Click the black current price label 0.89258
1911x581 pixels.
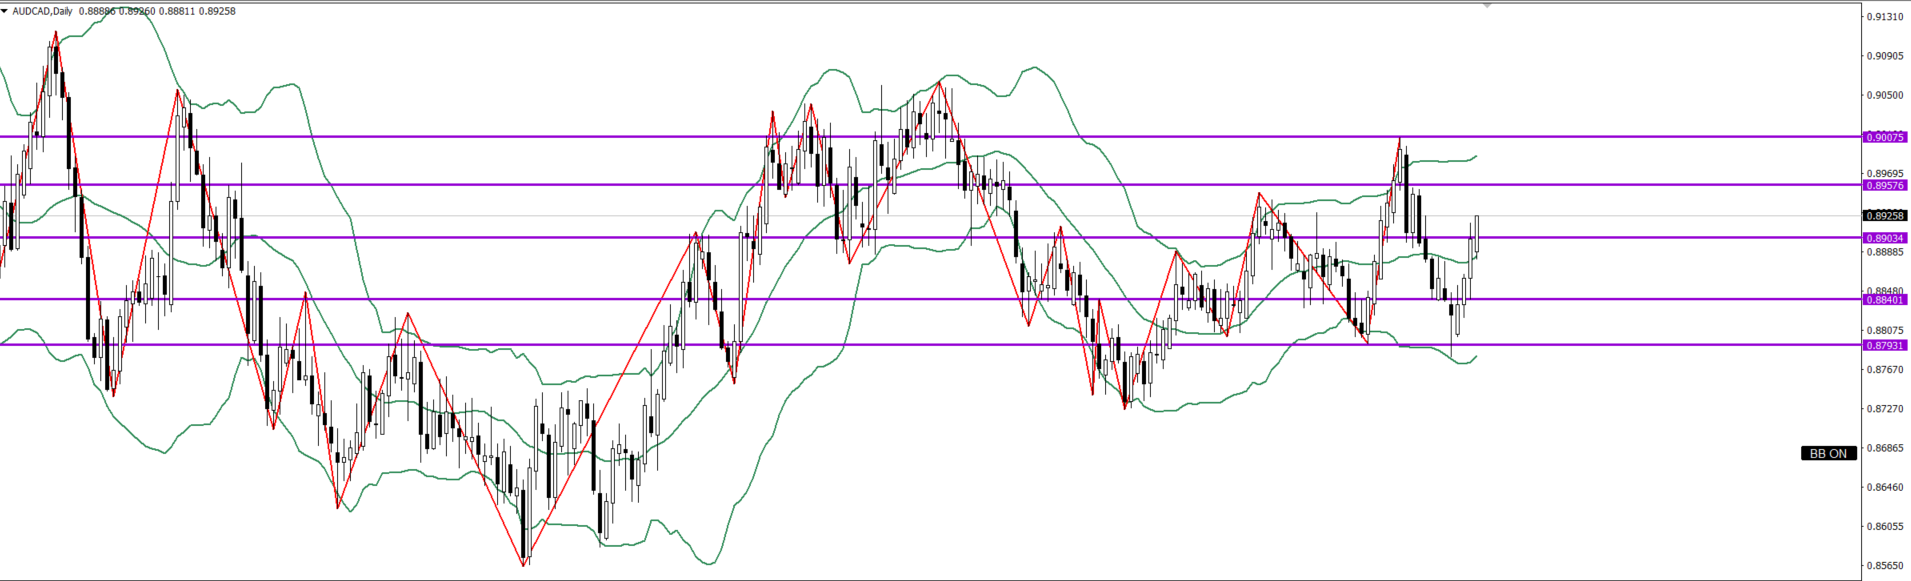pyautogui.click(x=1885, y=215)
